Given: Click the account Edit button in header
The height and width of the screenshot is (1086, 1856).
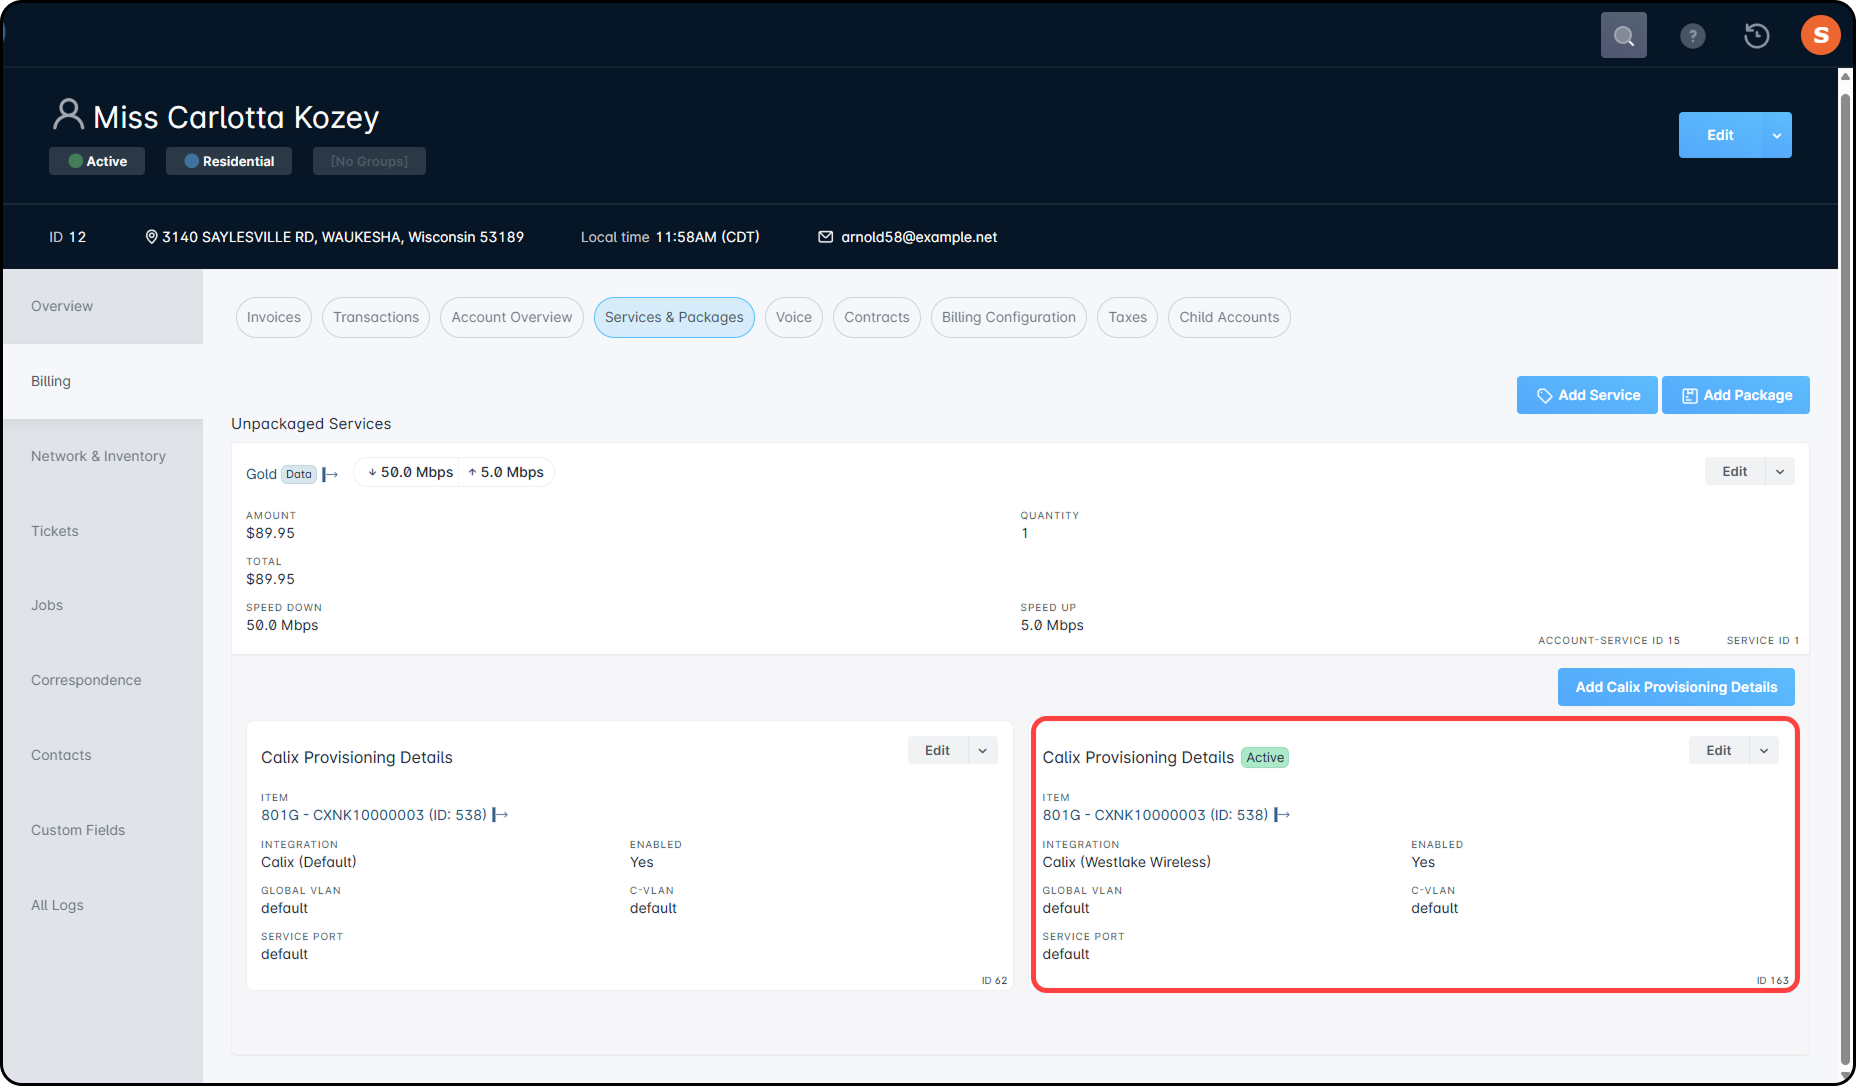Looking at the screenshot, I should (x=1720, y=135).
